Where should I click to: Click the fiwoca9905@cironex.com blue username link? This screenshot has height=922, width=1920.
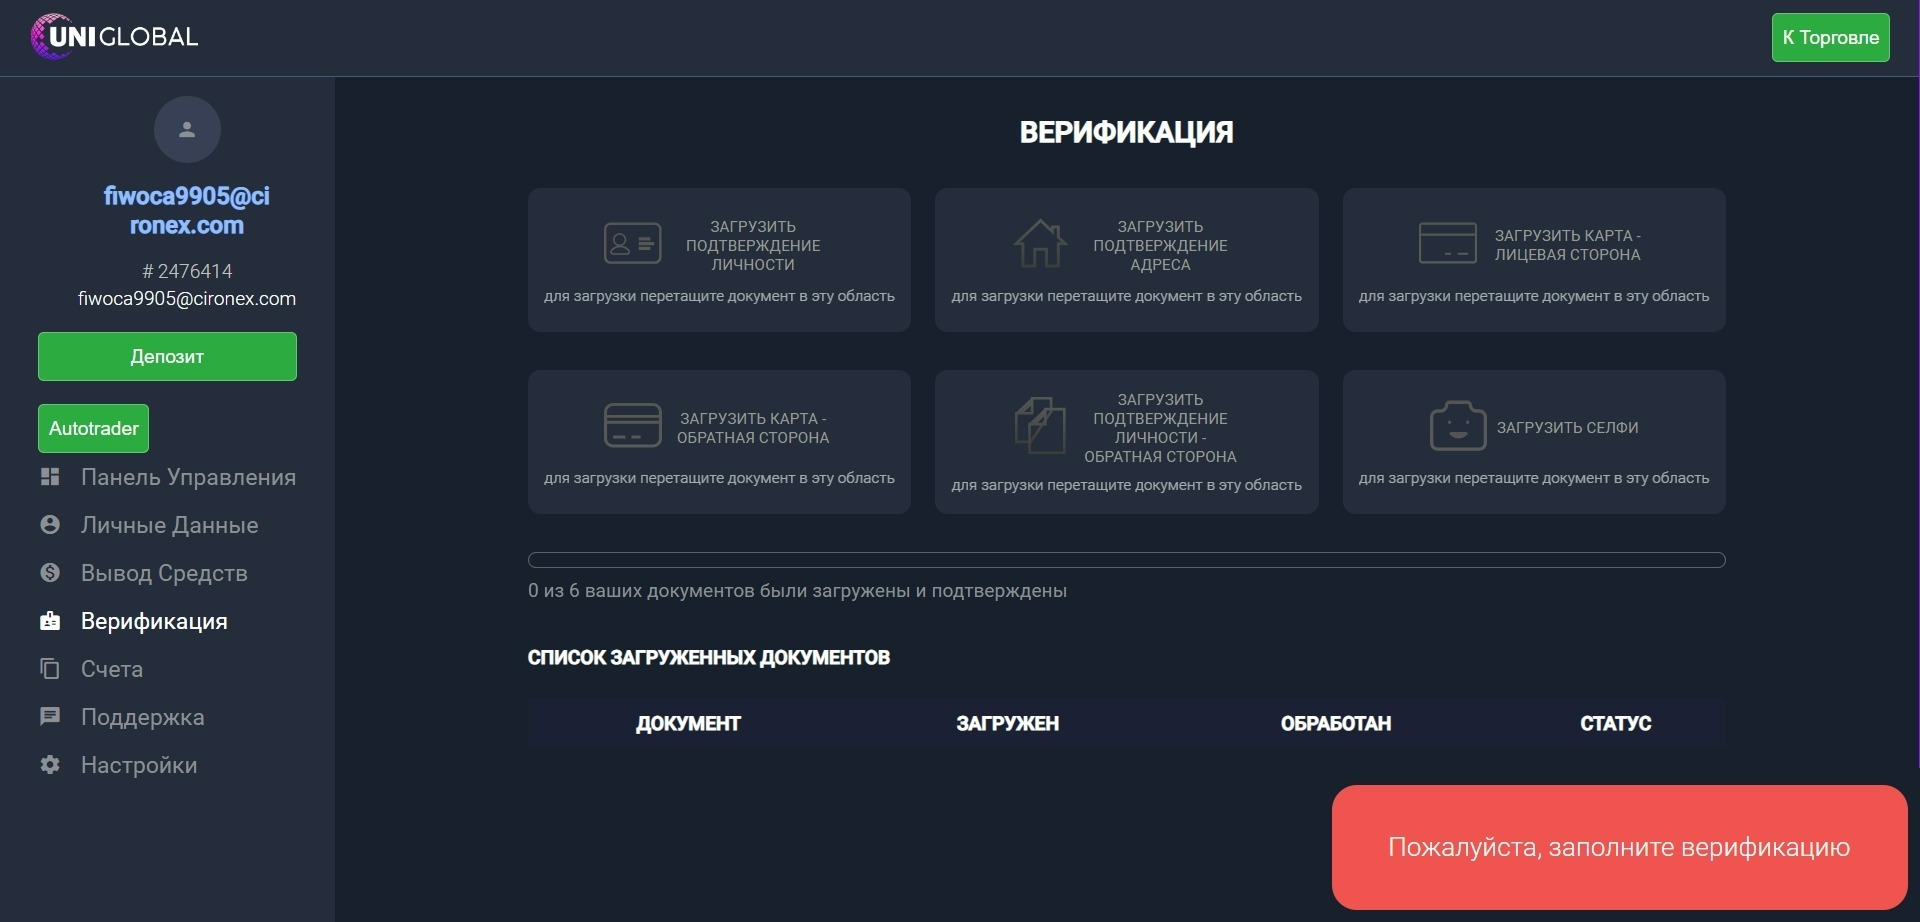(x=187, y=211)
